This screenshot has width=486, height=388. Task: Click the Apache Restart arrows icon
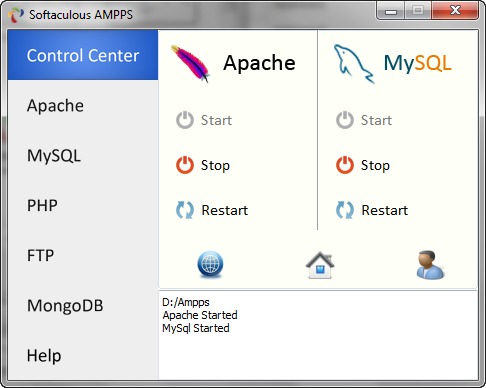point(185,210)
